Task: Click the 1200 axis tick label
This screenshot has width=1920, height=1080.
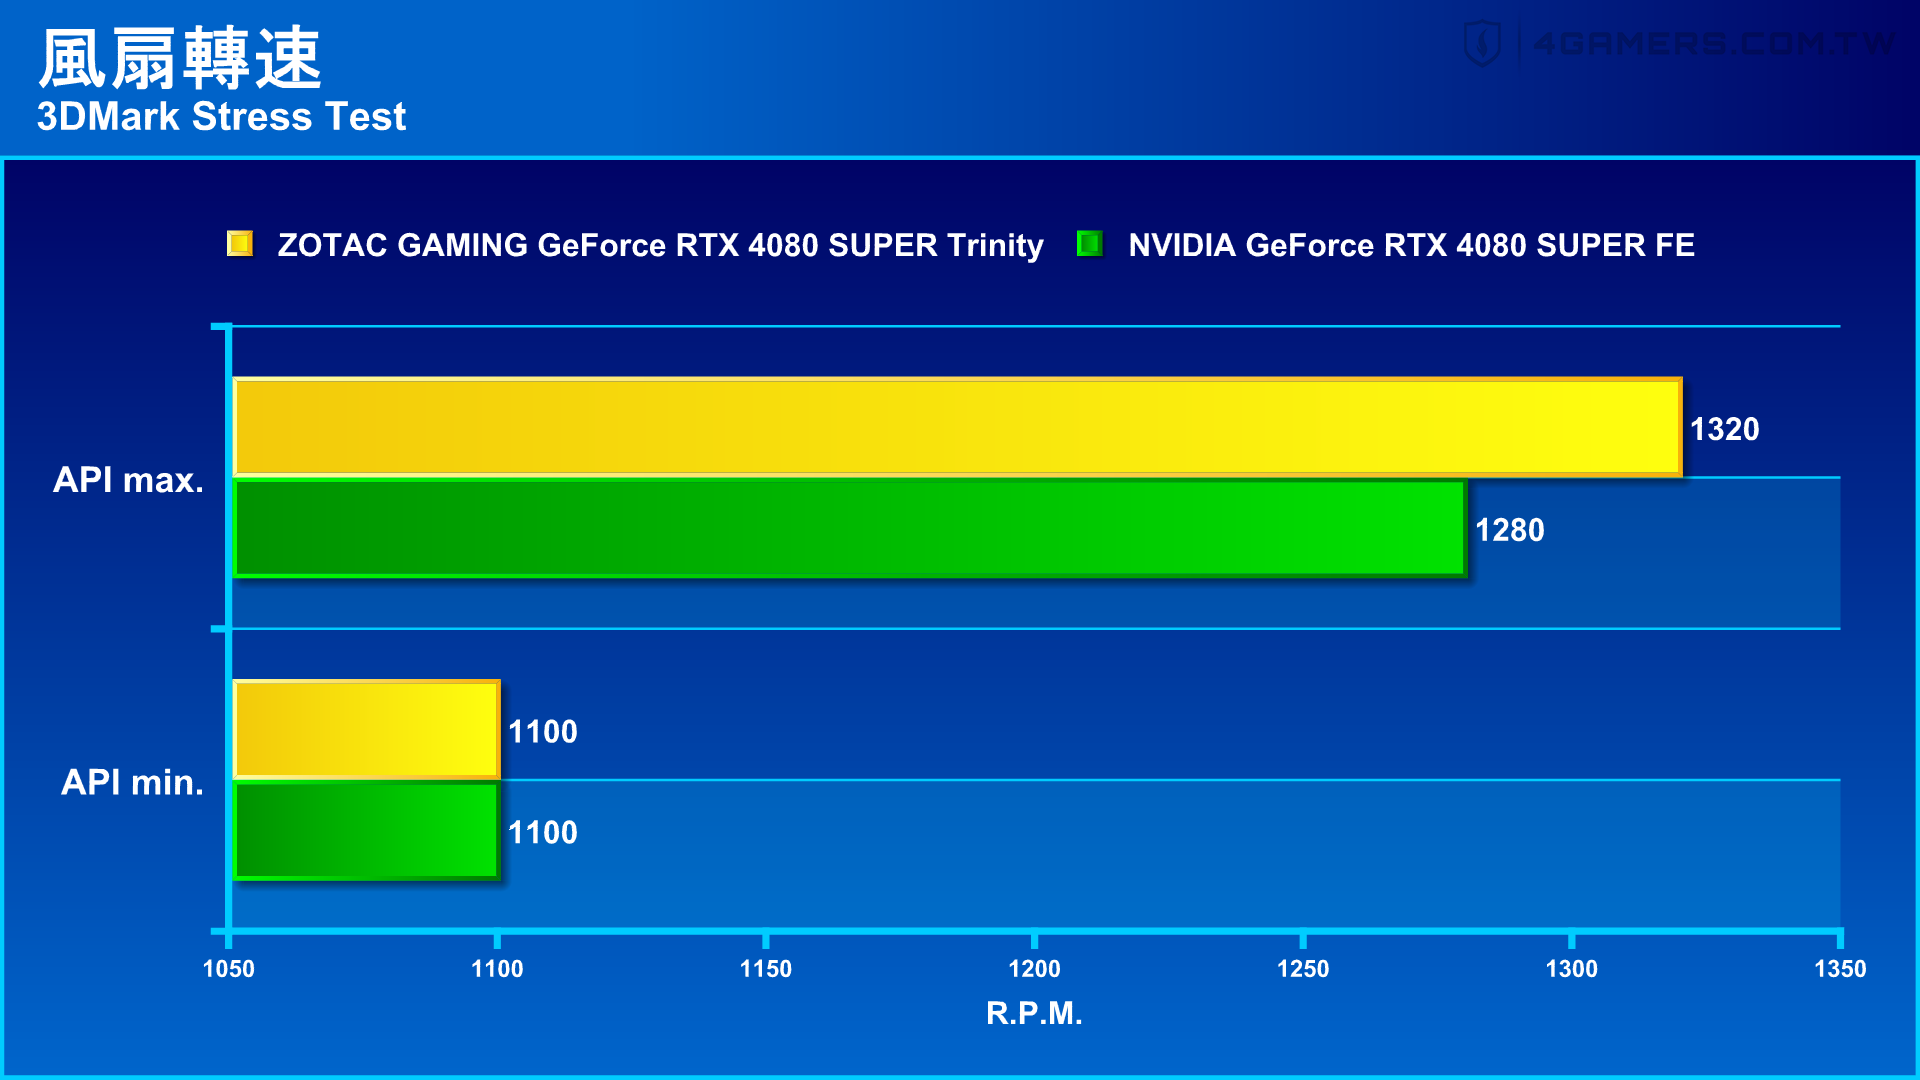Action: (x=1034, y=969)
